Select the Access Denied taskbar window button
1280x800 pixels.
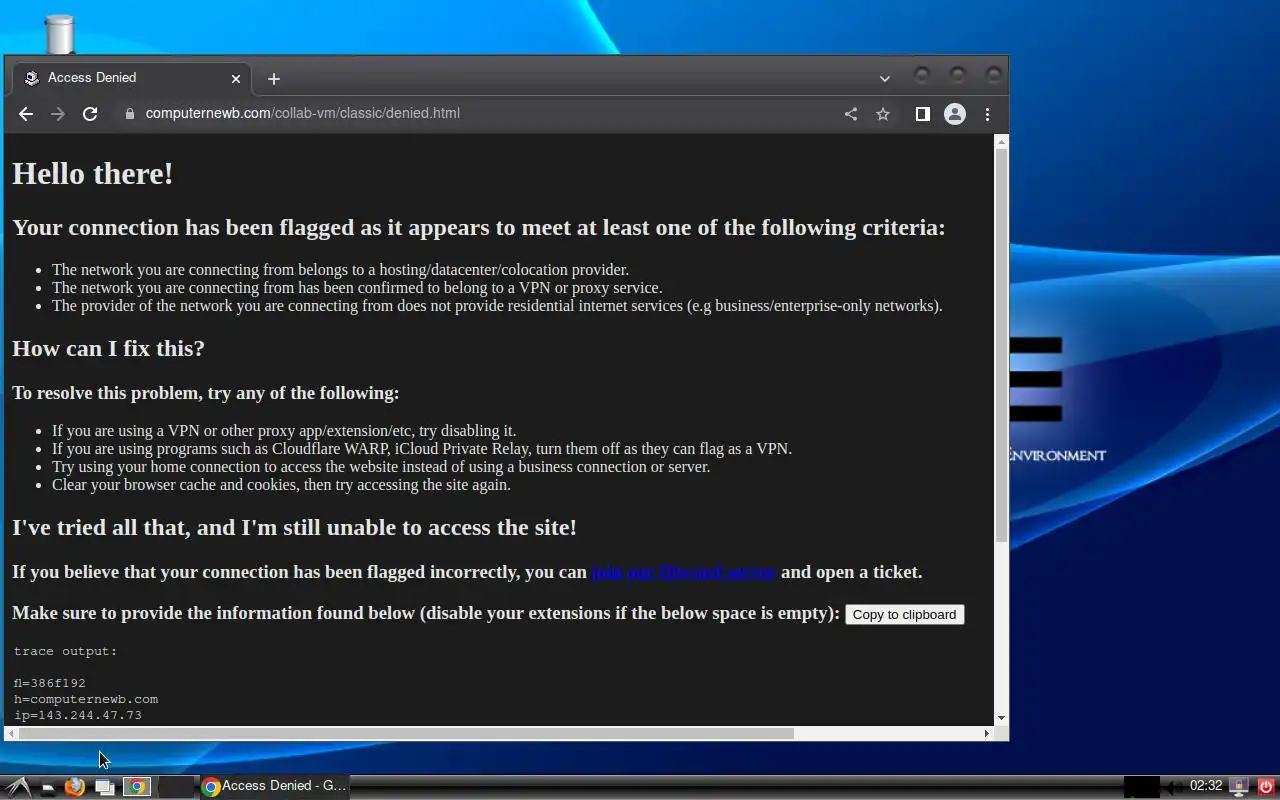pyautogui.click(x=275, y=786)
